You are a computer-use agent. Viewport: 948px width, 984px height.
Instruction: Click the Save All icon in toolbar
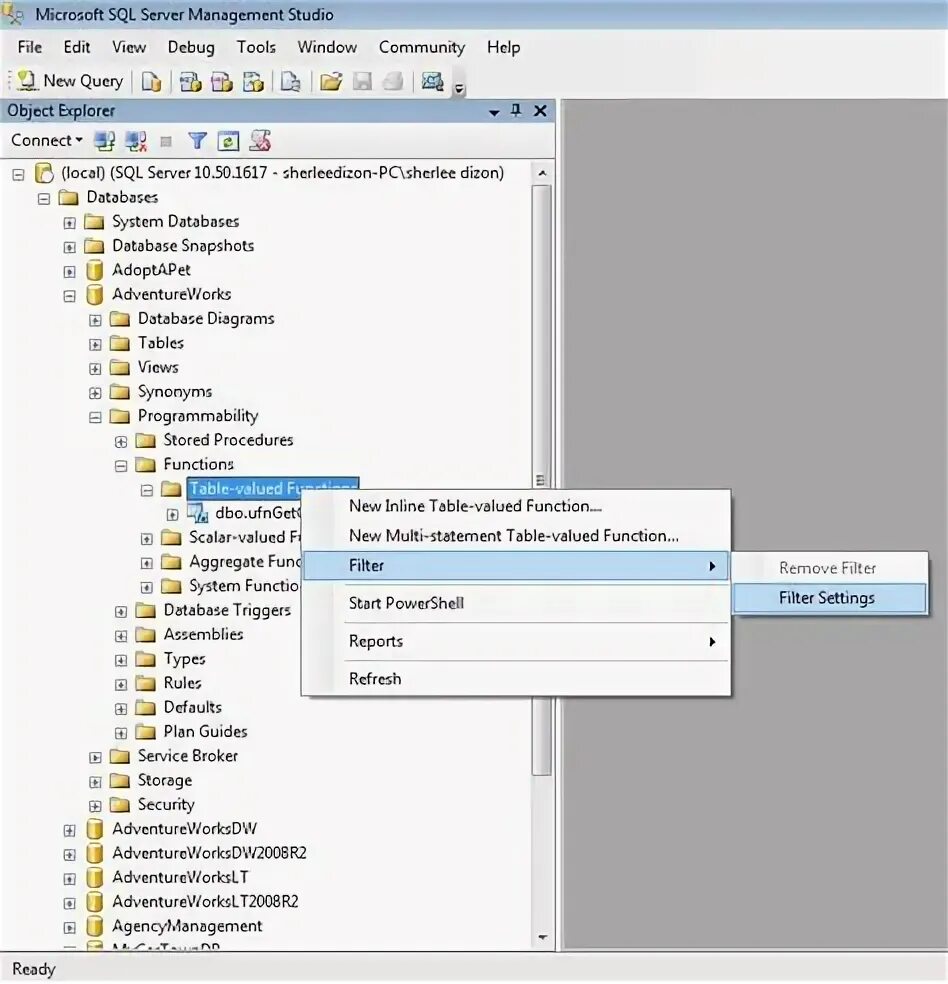pos(393,82)
